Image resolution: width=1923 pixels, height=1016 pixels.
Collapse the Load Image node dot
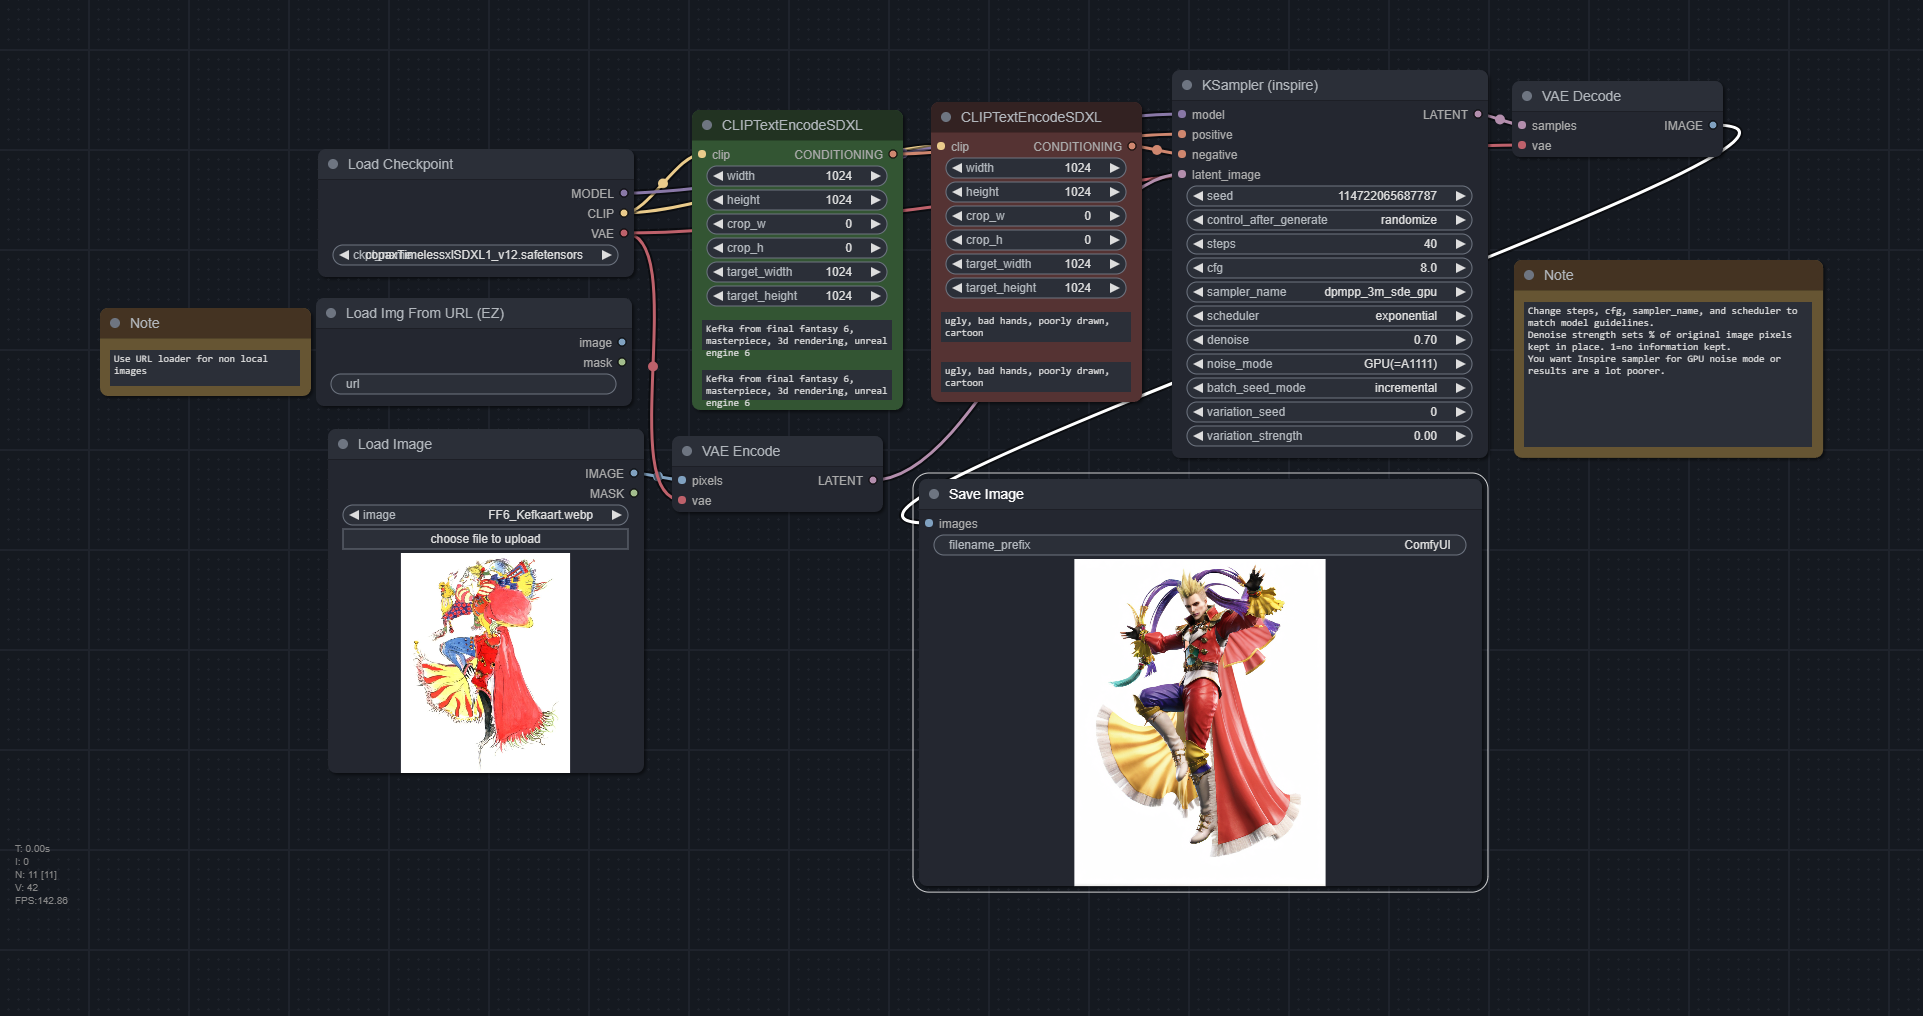(x=343, y=444)
